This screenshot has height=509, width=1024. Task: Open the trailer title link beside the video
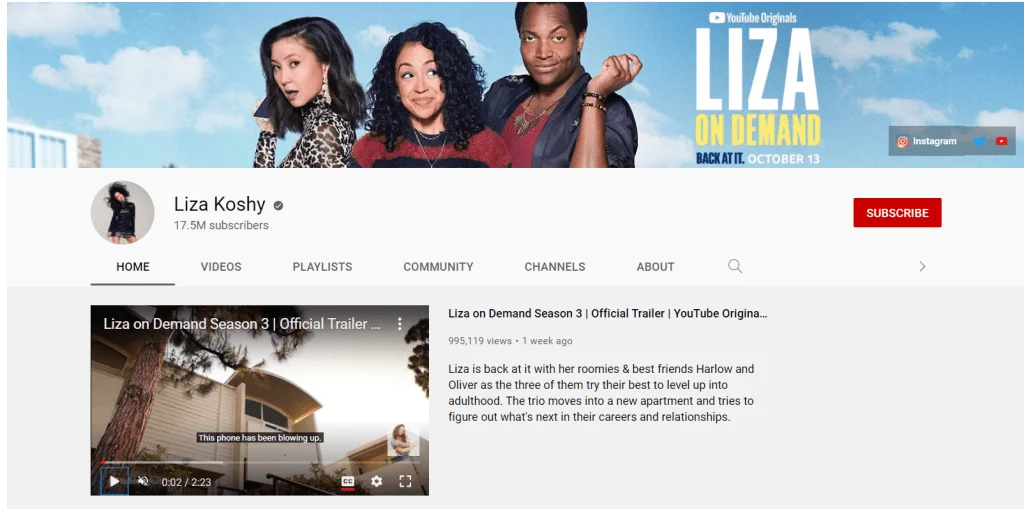[x=607, y=313]
